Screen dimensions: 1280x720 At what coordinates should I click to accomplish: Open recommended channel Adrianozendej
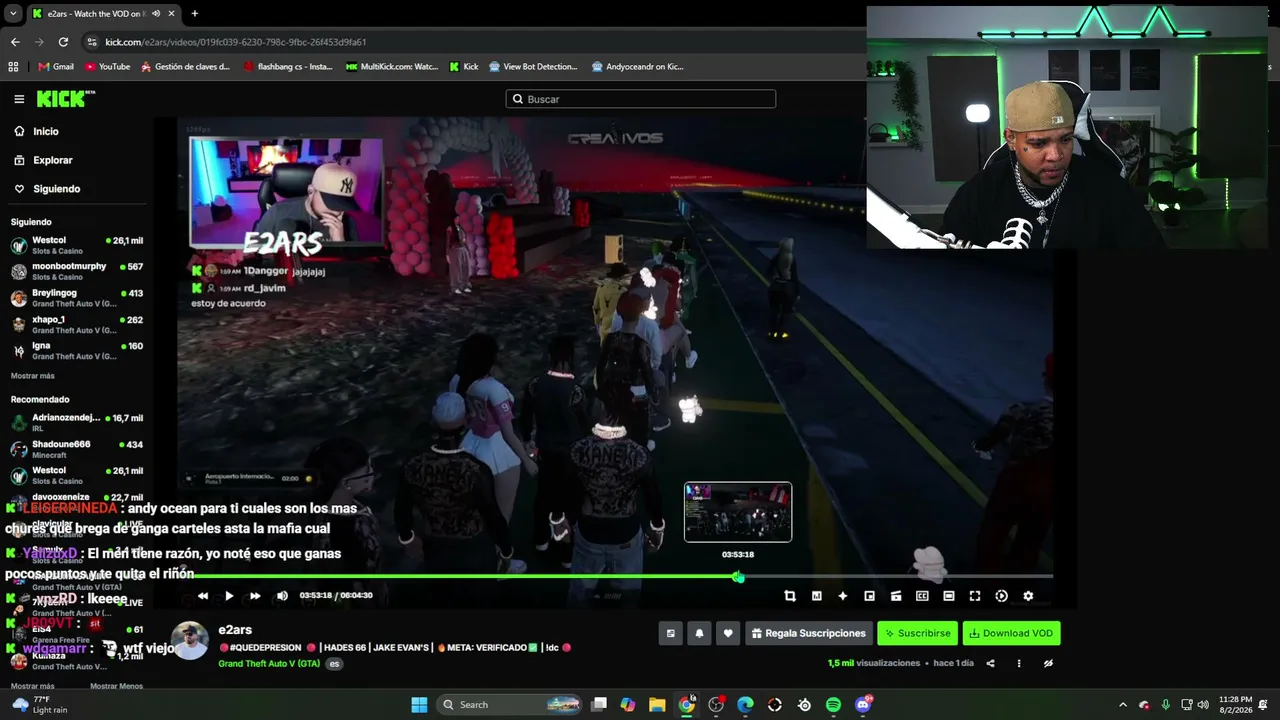tap(77, 422)
